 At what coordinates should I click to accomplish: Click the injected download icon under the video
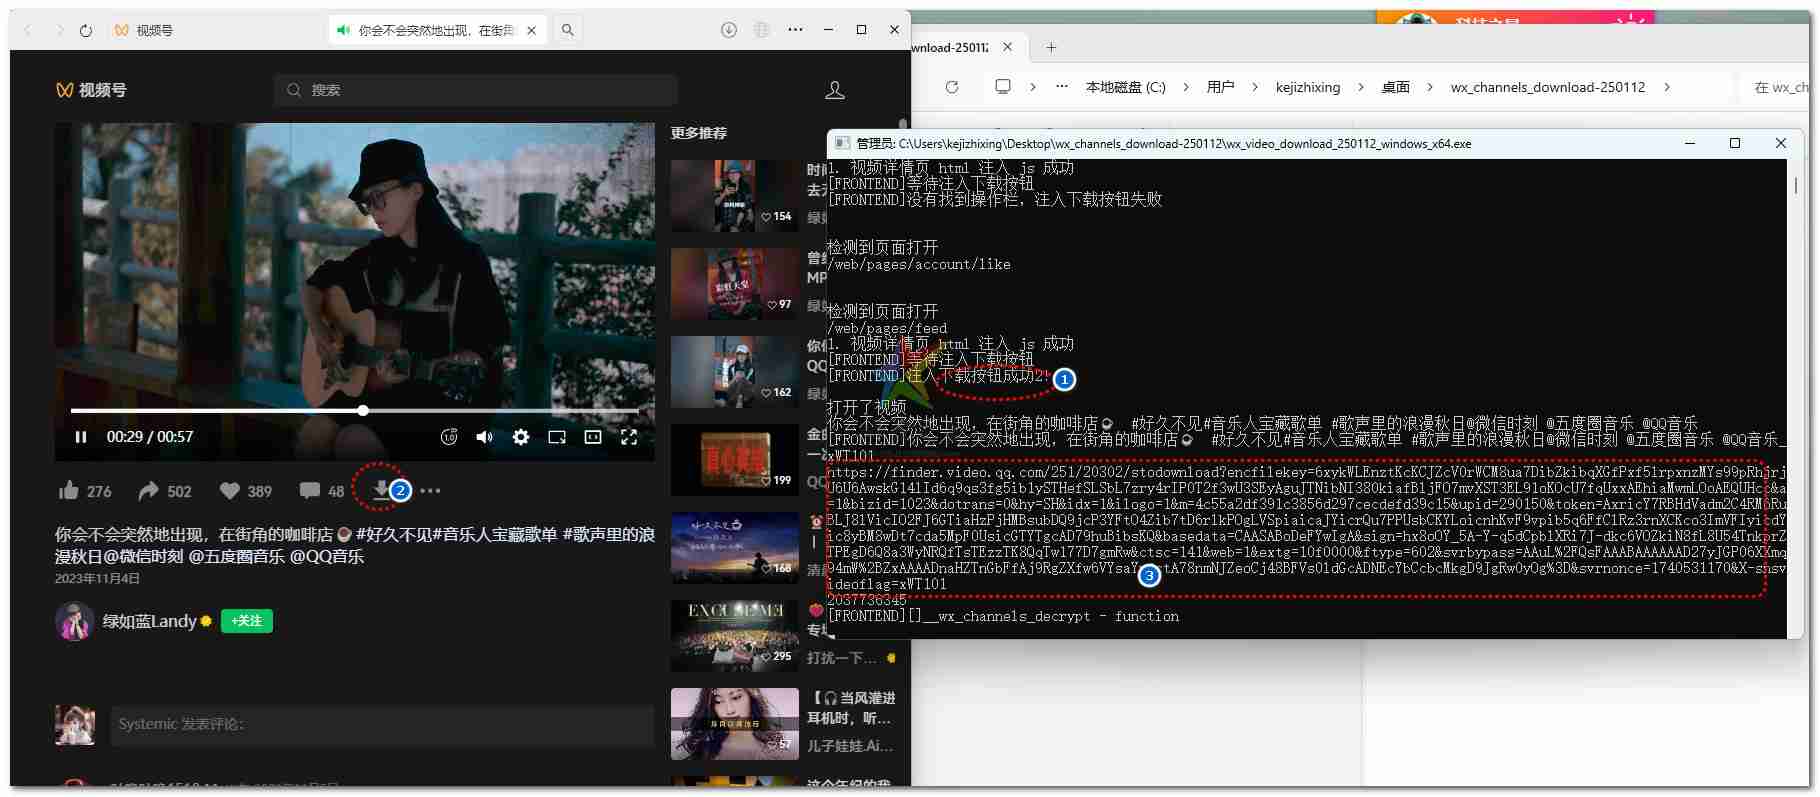381,490
